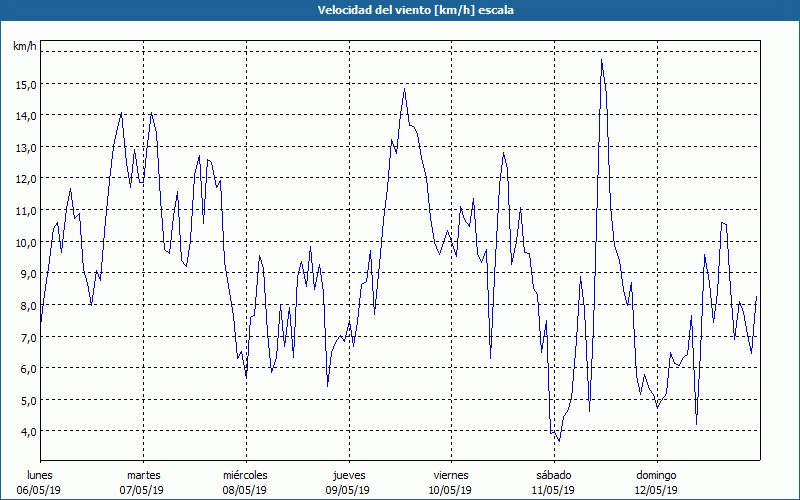Click the 'lunes' day label

pos(40,475)
